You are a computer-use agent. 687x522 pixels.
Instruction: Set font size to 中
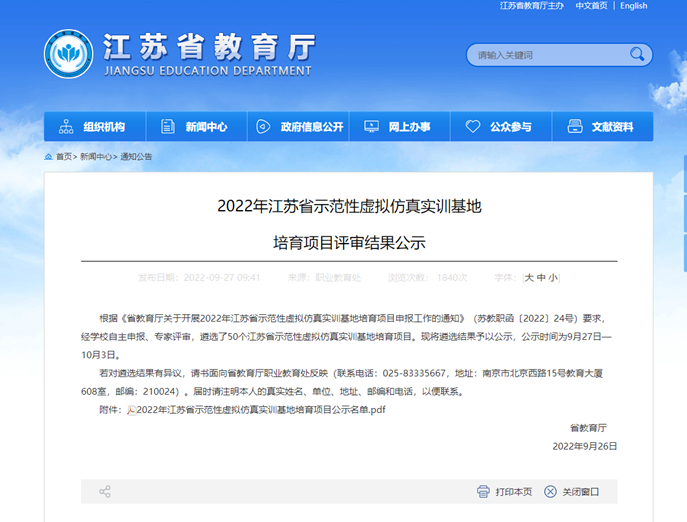point(541,277)
